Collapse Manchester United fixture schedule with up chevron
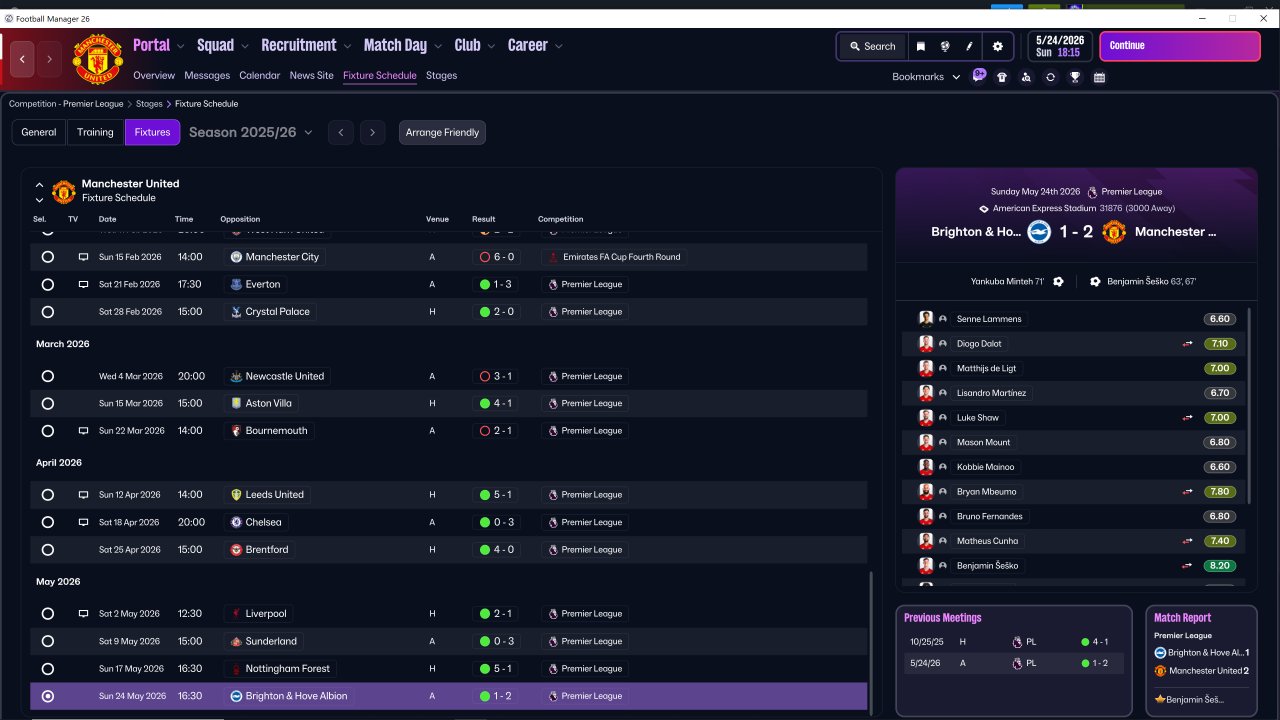 39,185
